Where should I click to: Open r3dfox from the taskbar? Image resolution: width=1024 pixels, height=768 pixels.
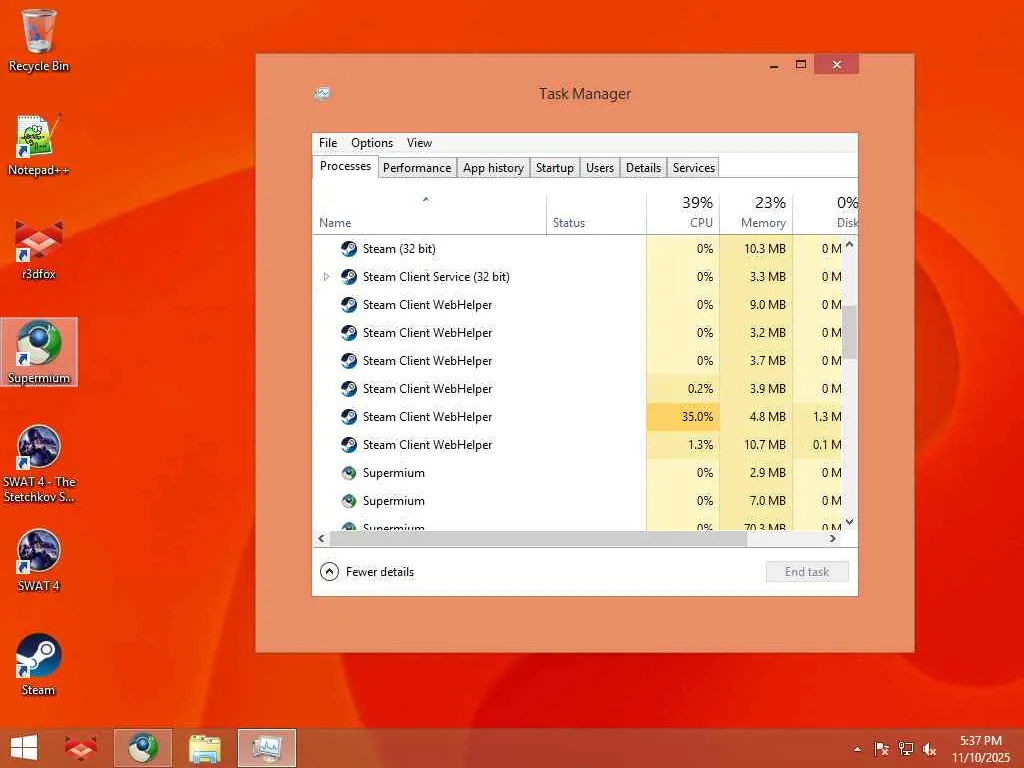(80, 748)
